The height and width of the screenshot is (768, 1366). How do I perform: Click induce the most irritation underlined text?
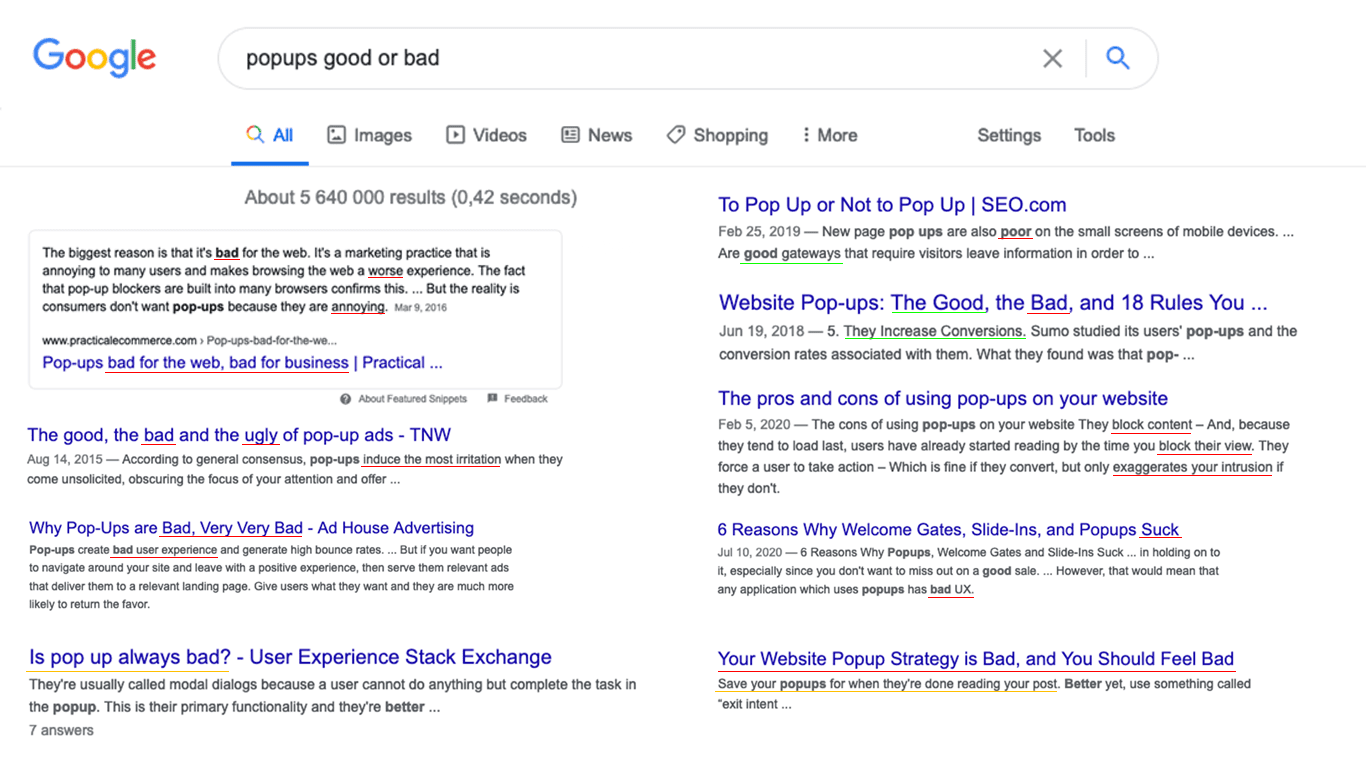[432, 460]
